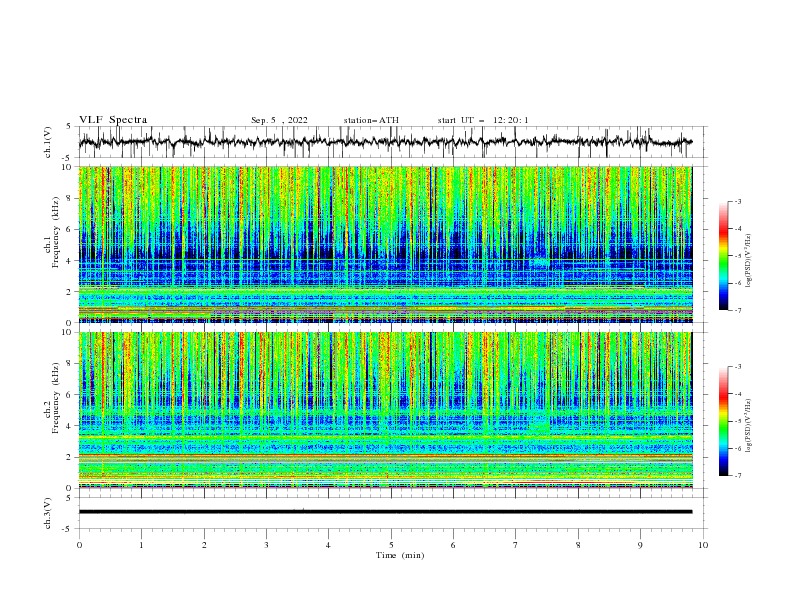Click the ch.2 spectrogram color bar
The width and height of the screenshot is (792, 612).
click(x=723, y=421)
